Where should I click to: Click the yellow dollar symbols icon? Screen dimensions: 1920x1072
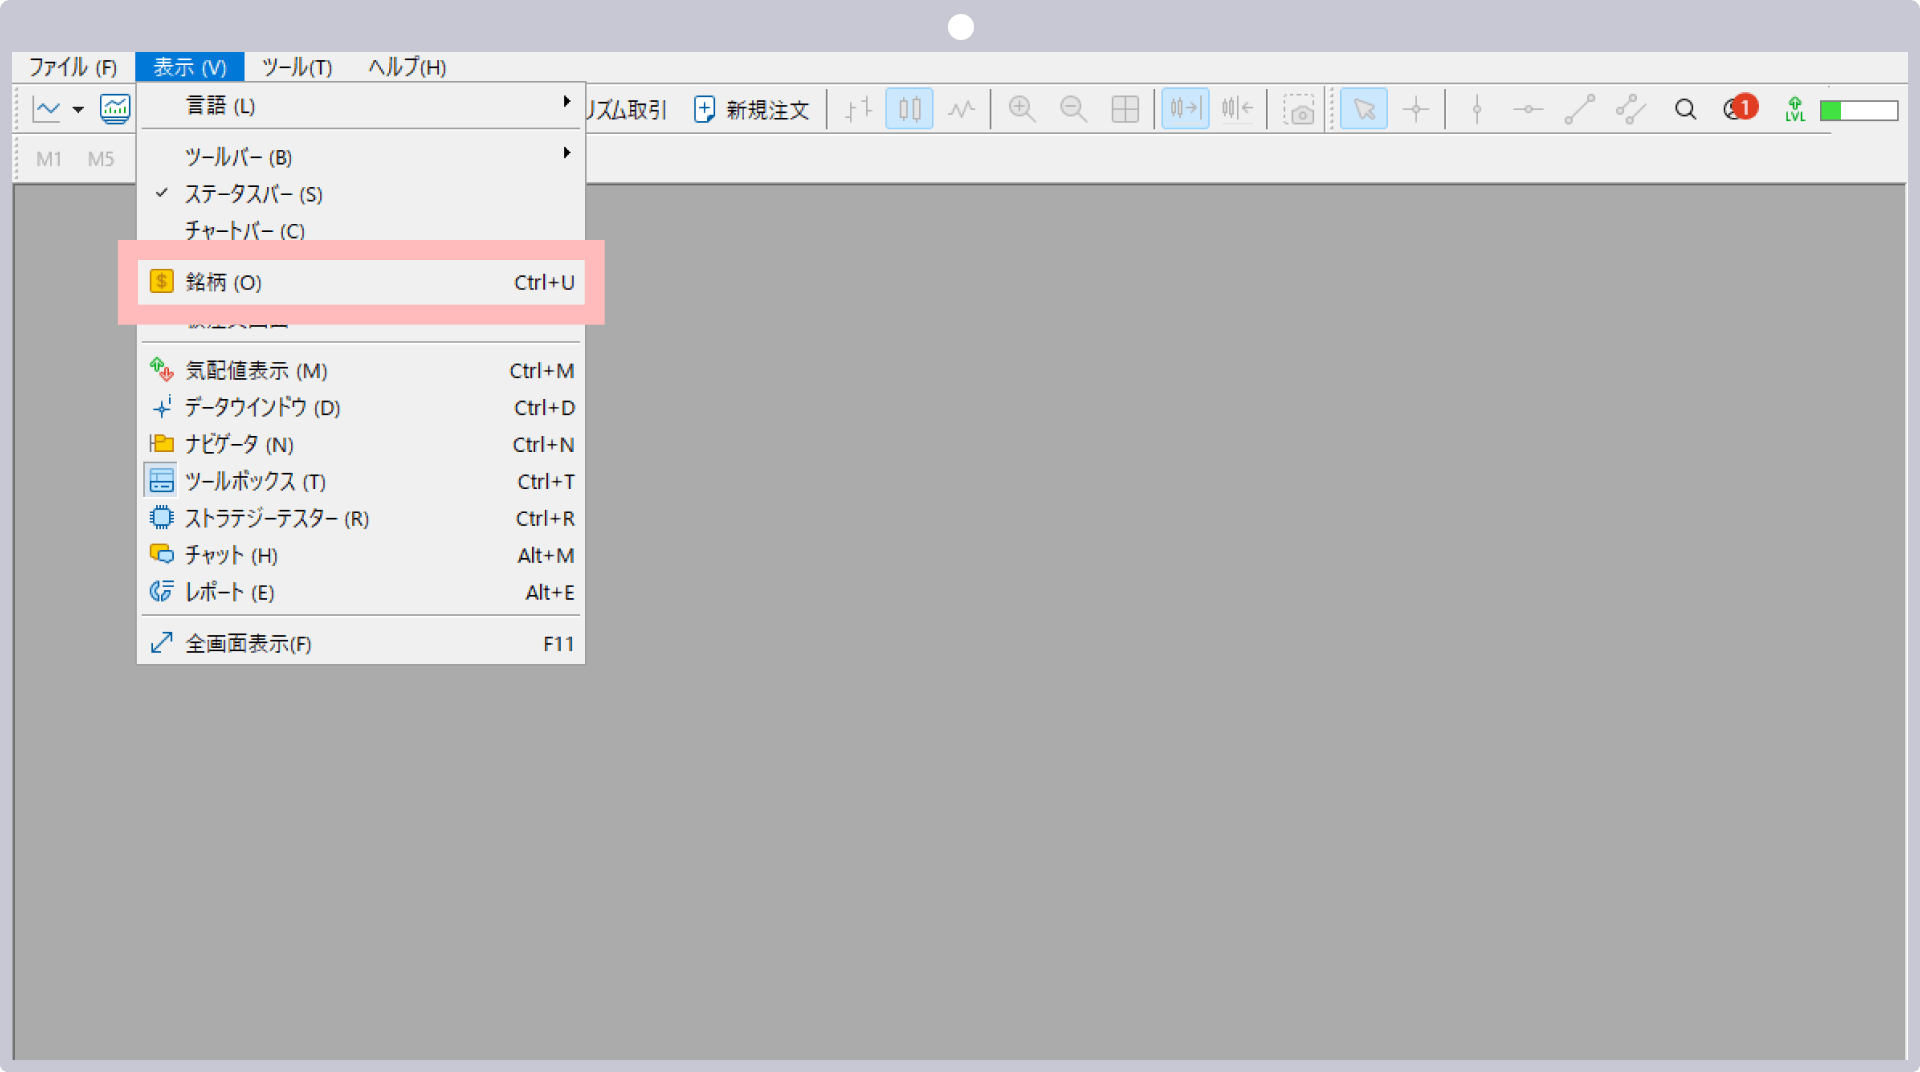click(161, 282)
